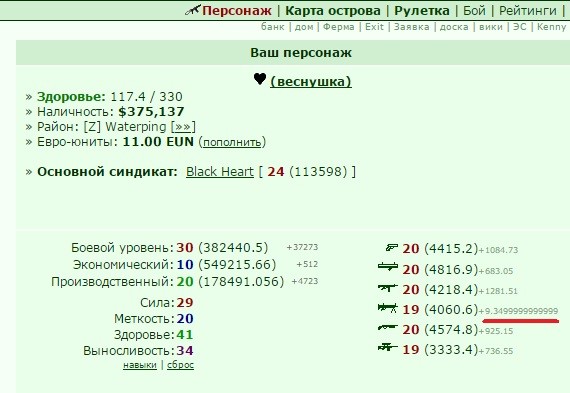
Task: Click combat level experience (382440.5)
Action: tap(233, 248)
